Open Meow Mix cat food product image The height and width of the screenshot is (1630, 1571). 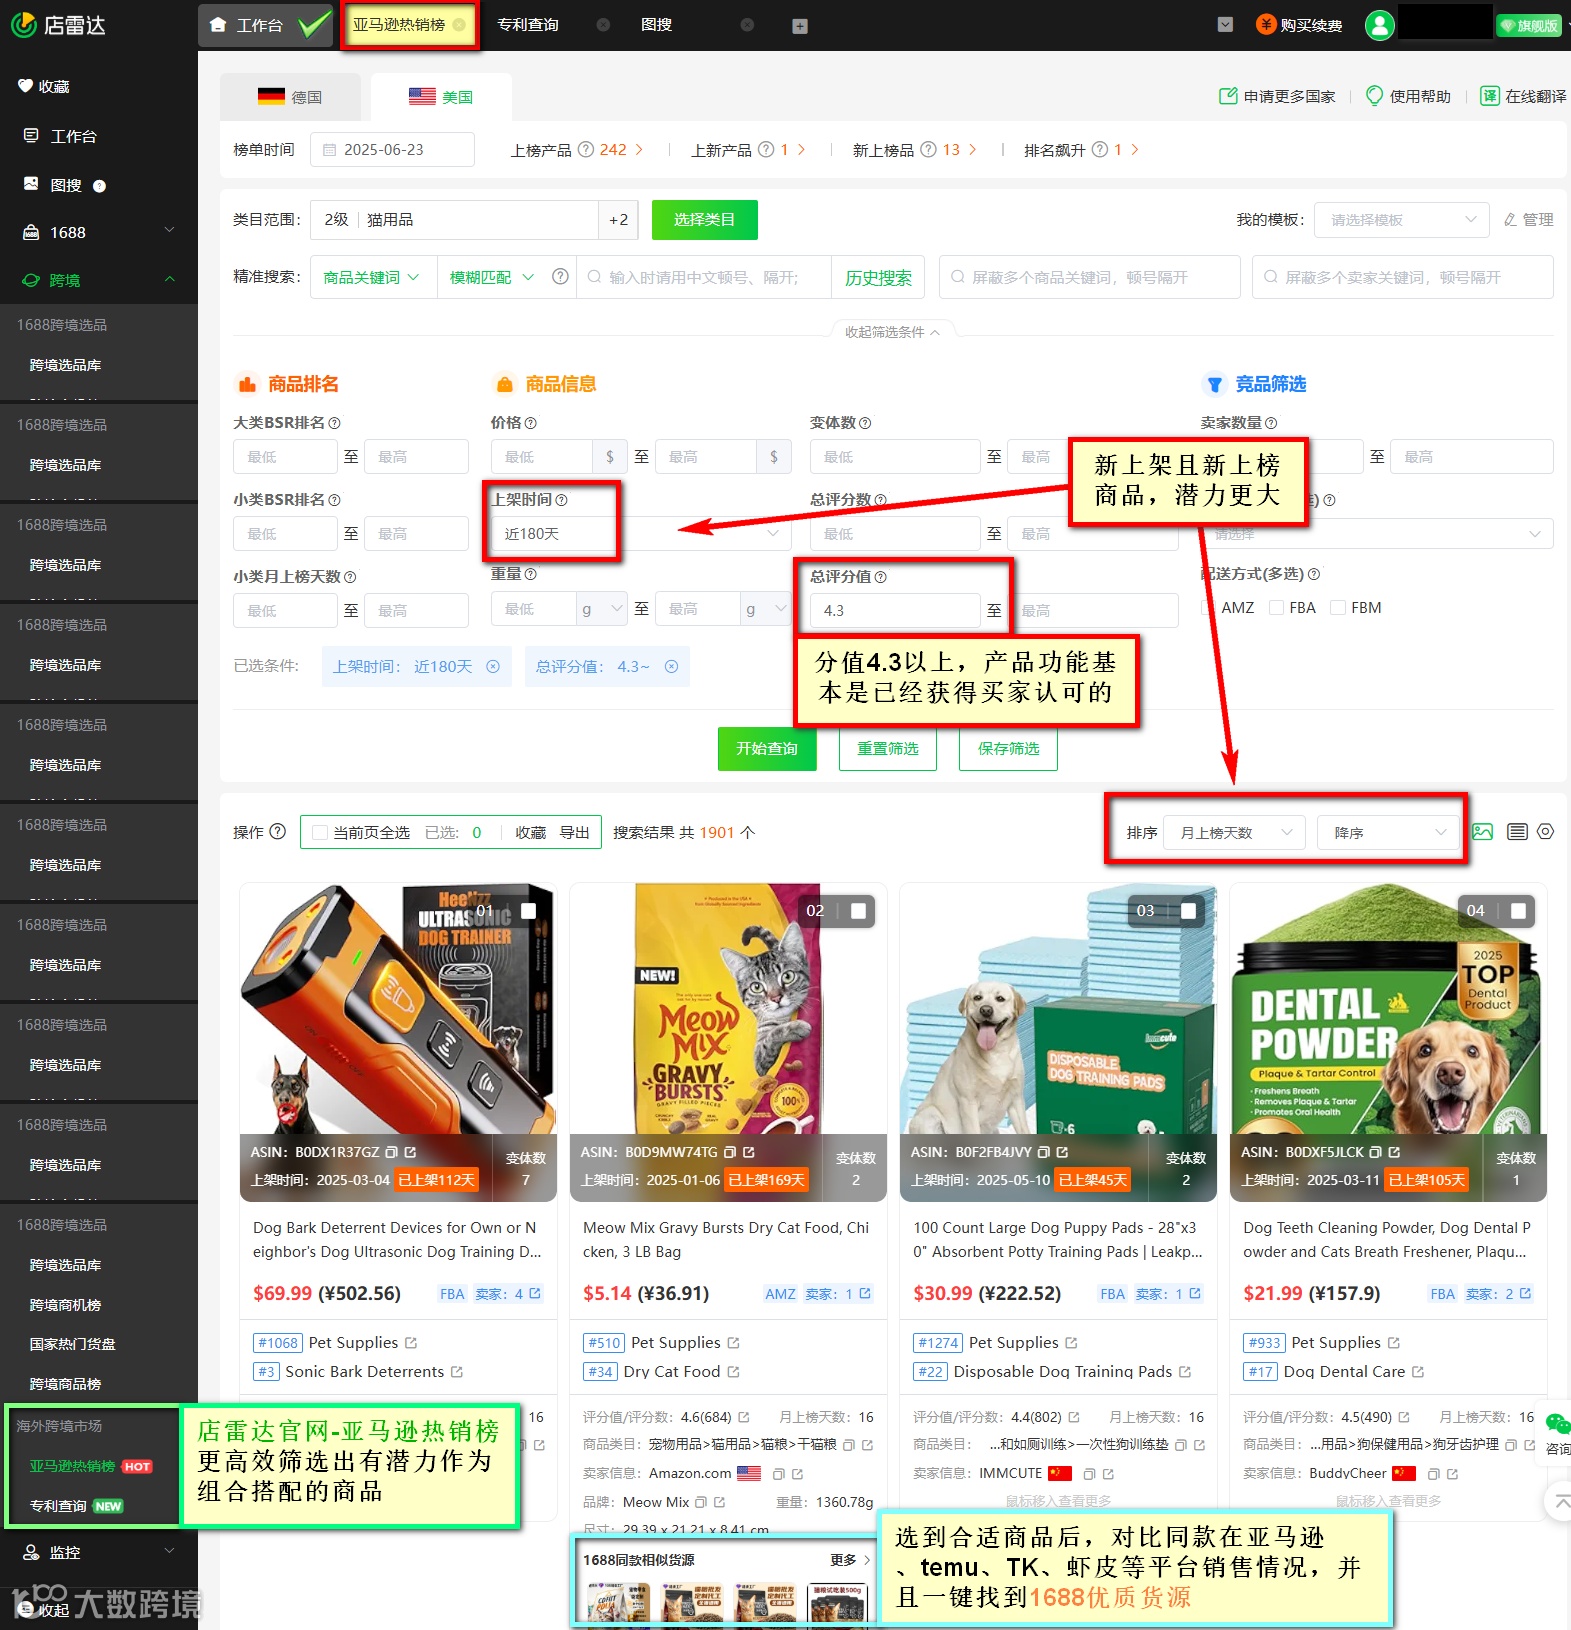(x=728, y=1009)
